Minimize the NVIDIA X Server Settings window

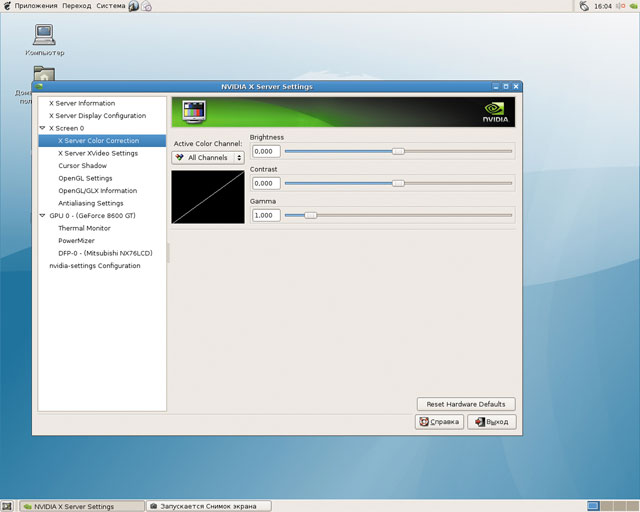[x=496, y=87]
